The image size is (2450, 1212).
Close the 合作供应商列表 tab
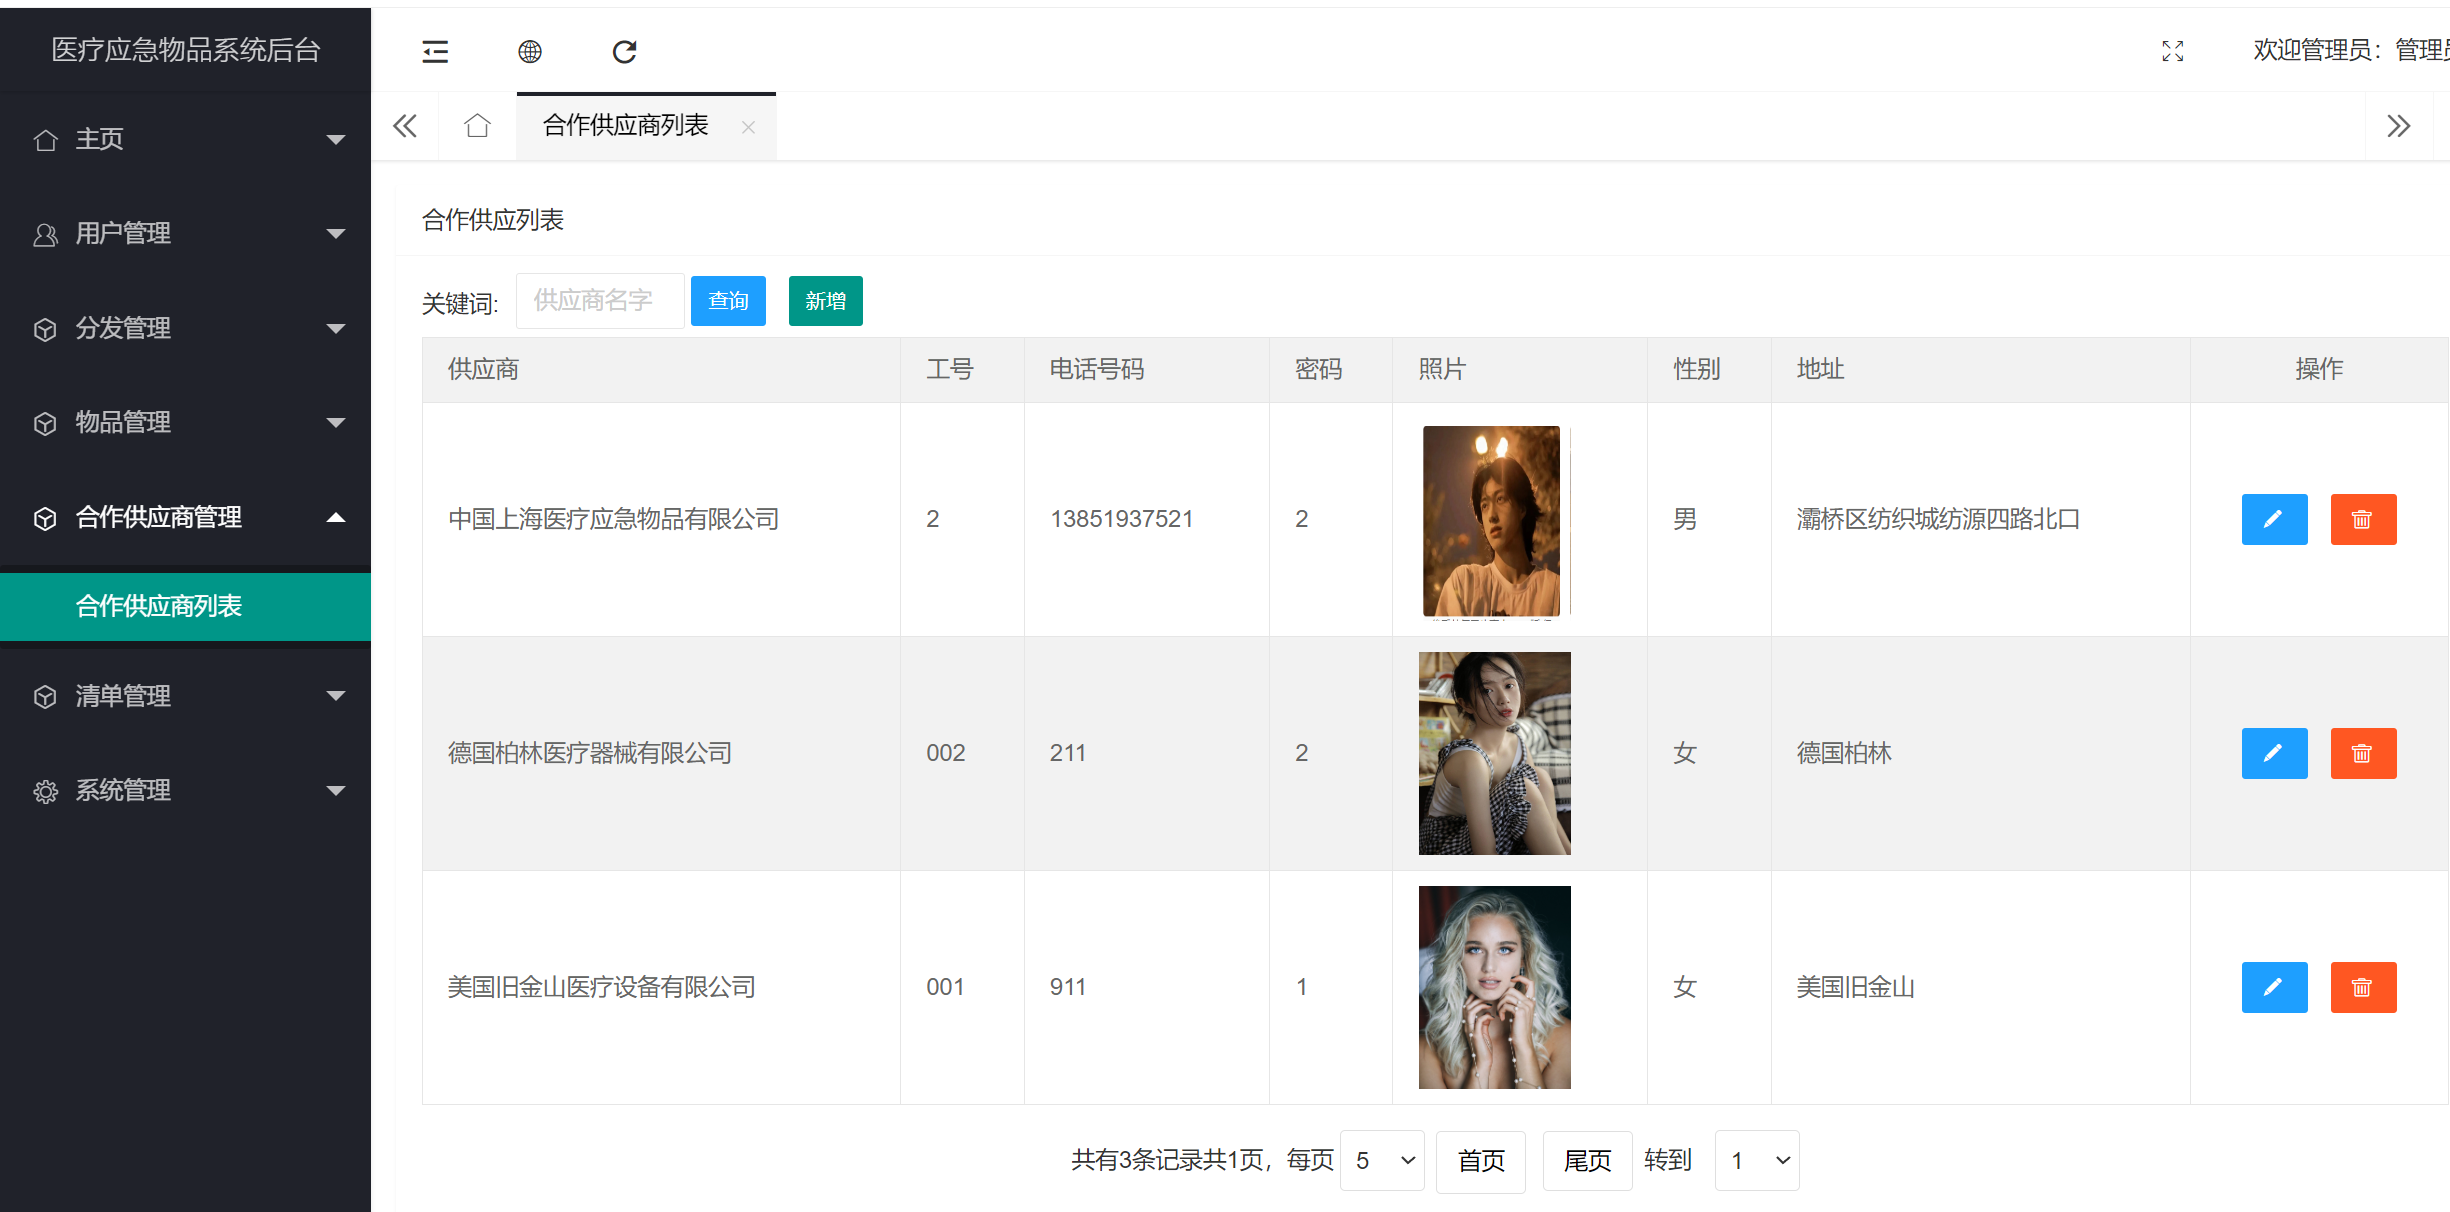coord(748,127)
